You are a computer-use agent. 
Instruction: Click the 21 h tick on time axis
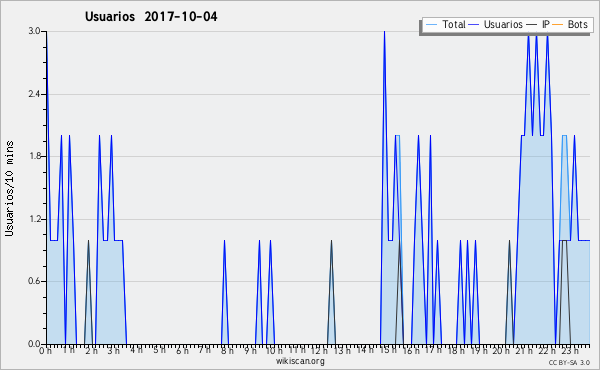(523, 351)
